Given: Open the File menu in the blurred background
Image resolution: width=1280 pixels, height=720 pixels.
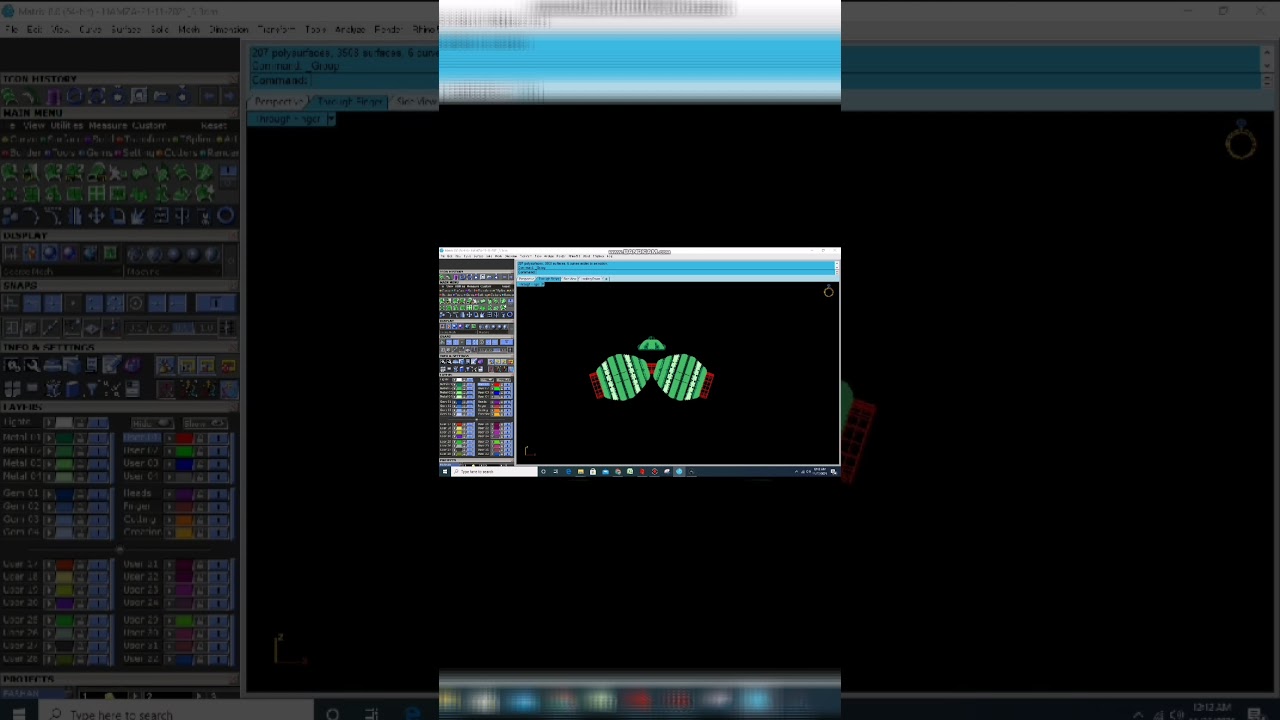Looking at the screenshot, I should (x=11, y=30).
